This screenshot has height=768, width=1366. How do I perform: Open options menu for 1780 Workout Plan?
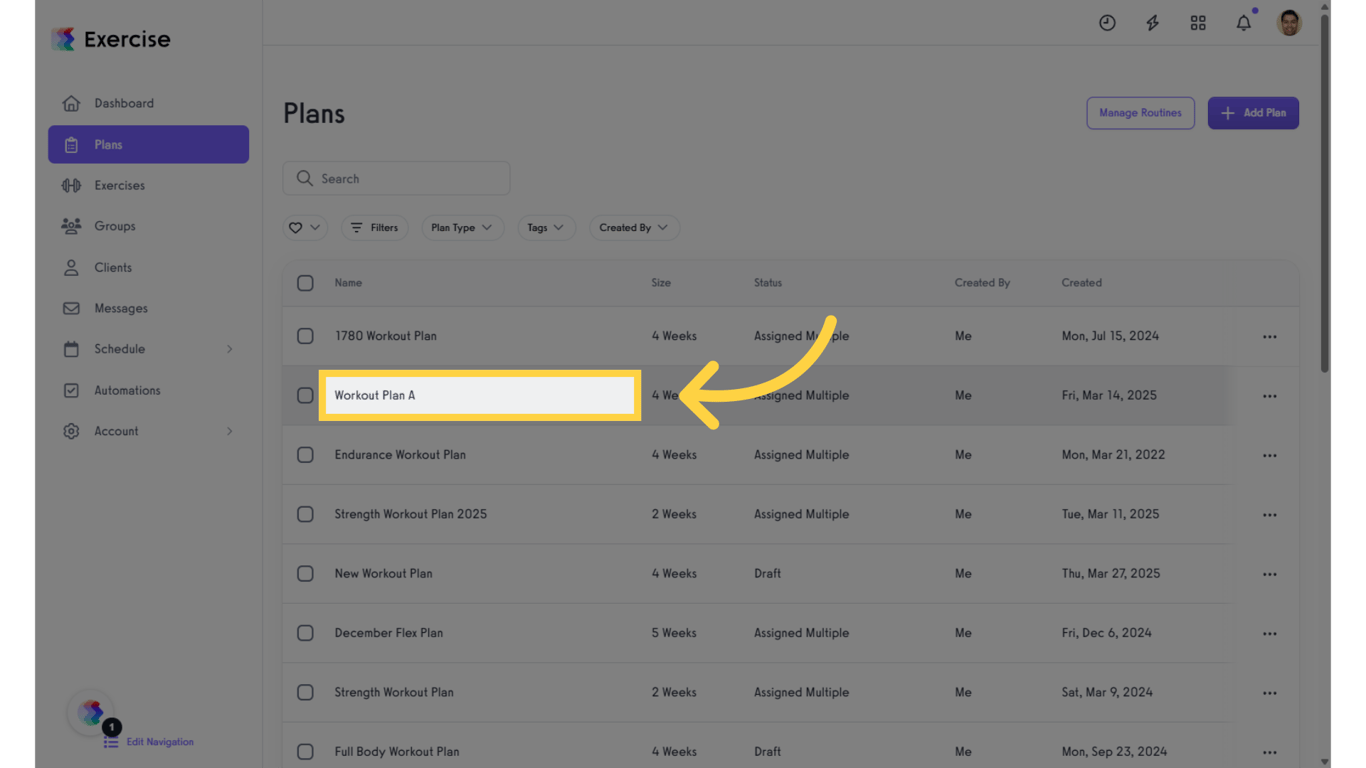pos(1269,337)
